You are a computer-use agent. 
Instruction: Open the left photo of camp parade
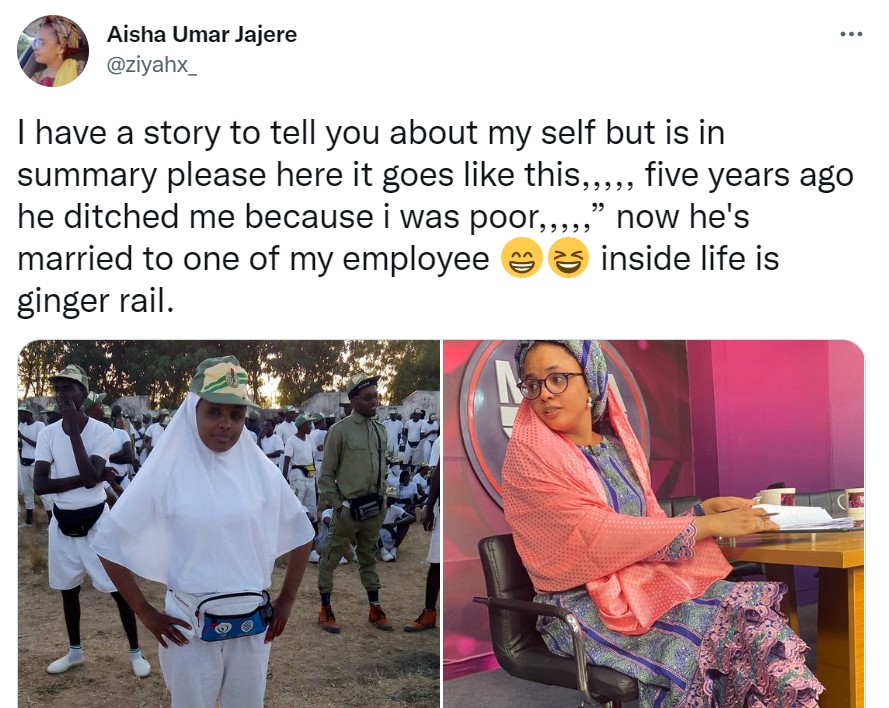click(x=228, y=523)
